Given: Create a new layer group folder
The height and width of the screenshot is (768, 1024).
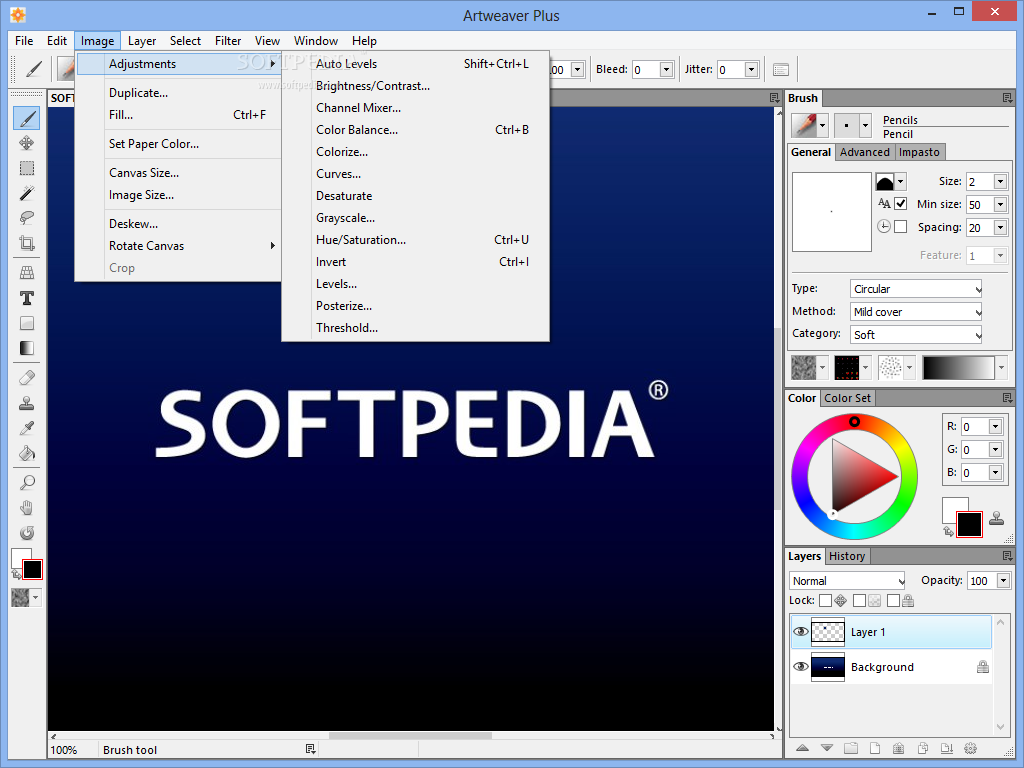Looking at the screenshot, I should pos(850,748).
